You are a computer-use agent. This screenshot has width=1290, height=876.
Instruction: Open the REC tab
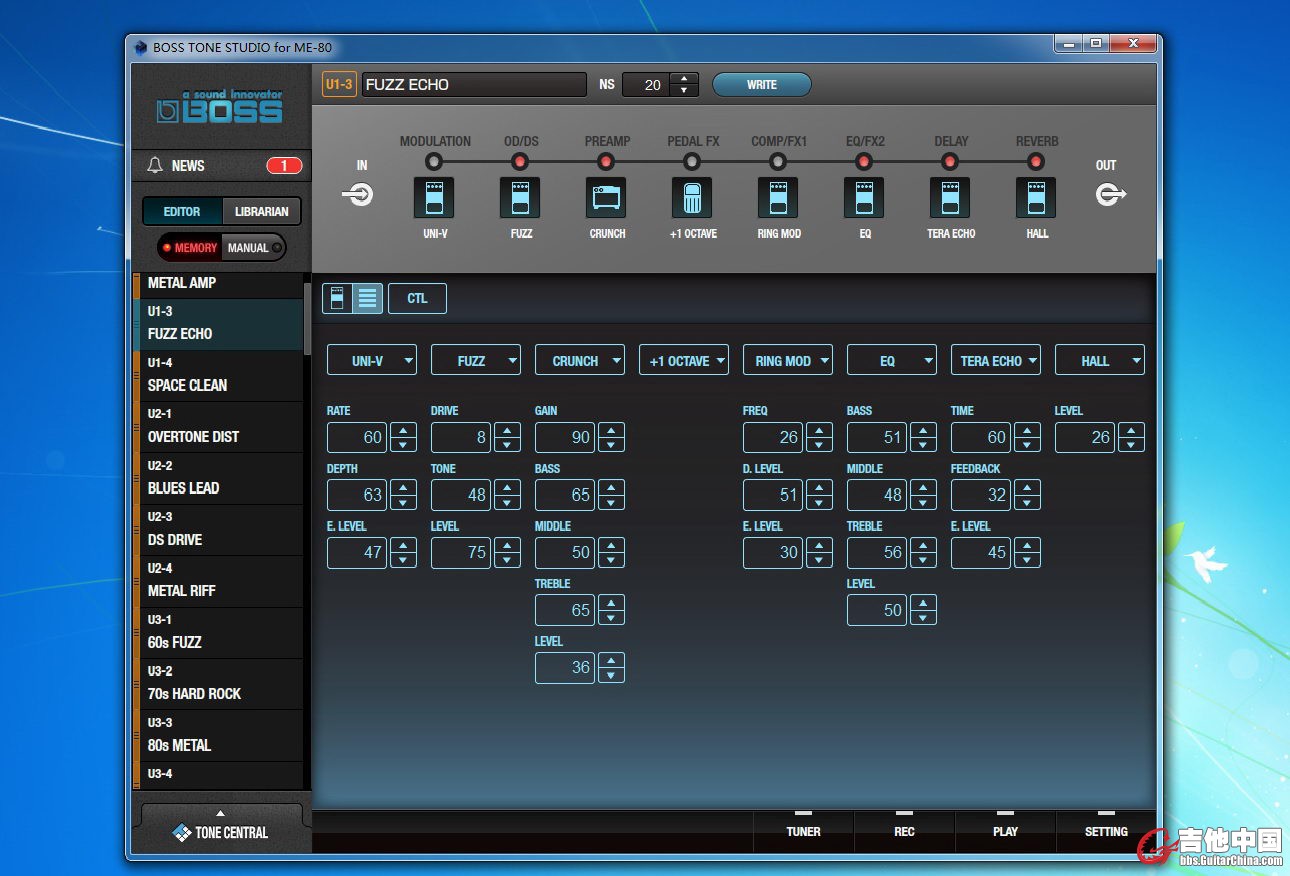coord(904,831)
